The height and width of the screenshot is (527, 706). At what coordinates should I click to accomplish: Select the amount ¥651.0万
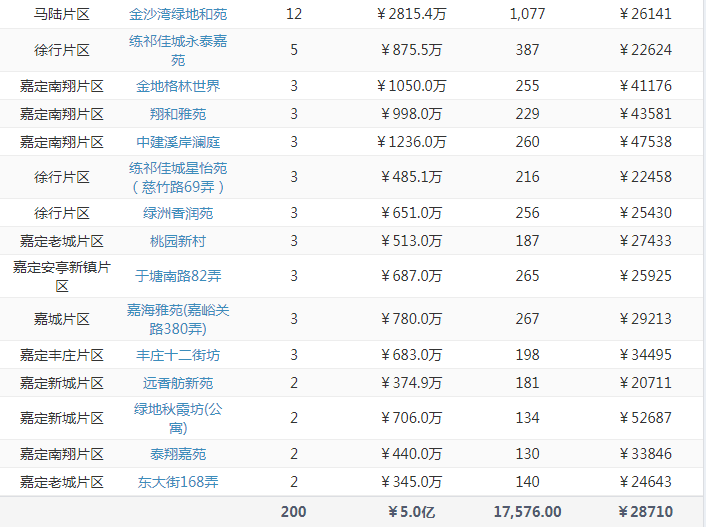tap(412, 213)
